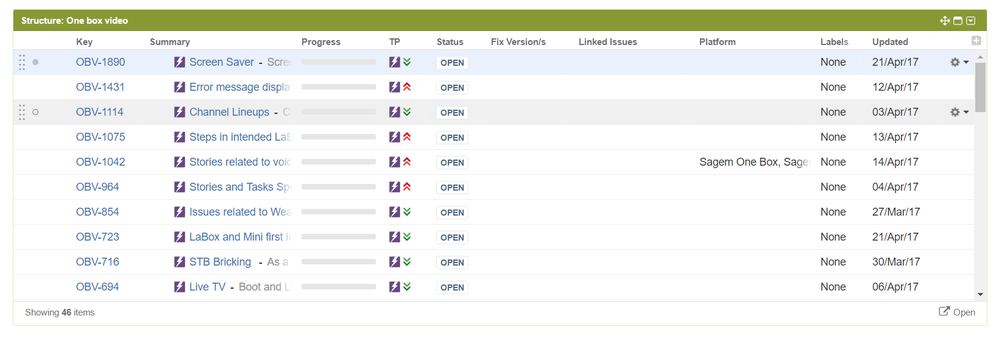
Task: Click epic icon beside Channel Lineups summary
Action: tap(180, 112)
